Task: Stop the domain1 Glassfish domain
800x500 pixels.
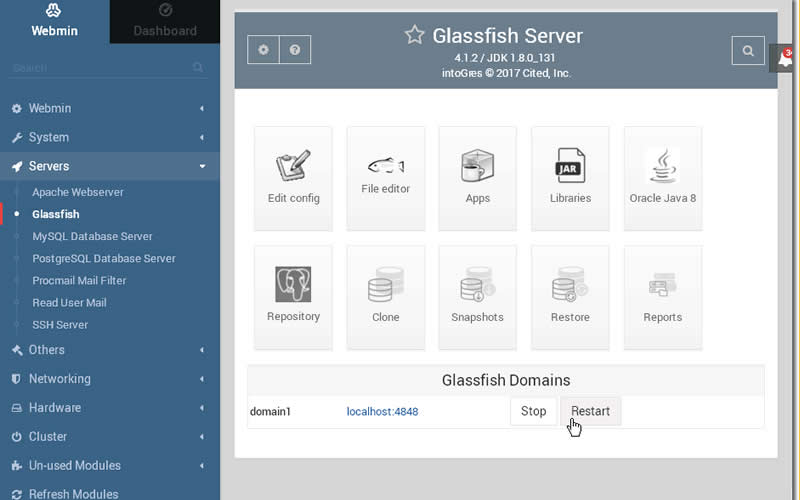Action: click(x=533, y=411)
